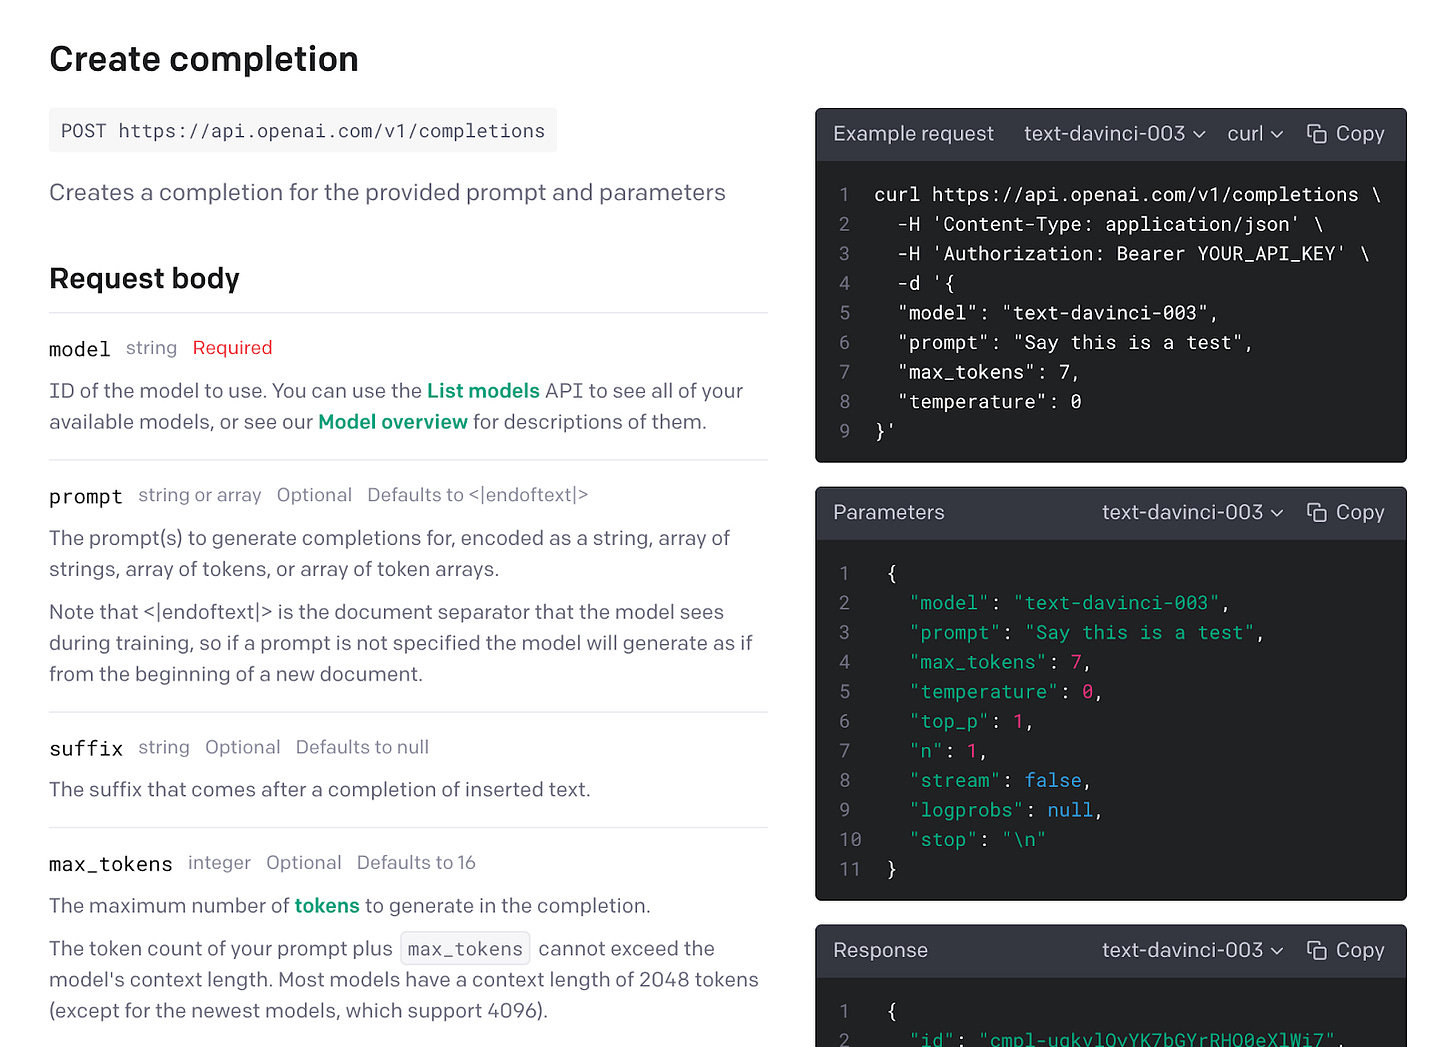Click the Response panel title
The height and width of the screenshot is (1047, 1456).
[880, 951]
